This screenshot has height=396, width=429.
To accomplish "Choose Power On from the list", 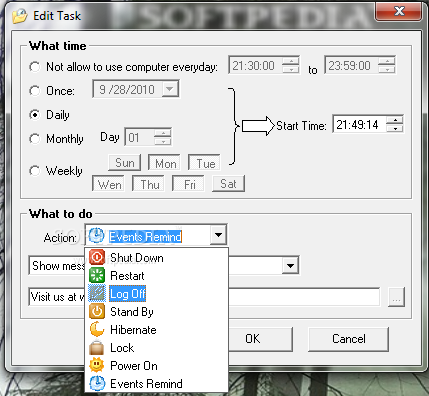I will tap(157, 366).
